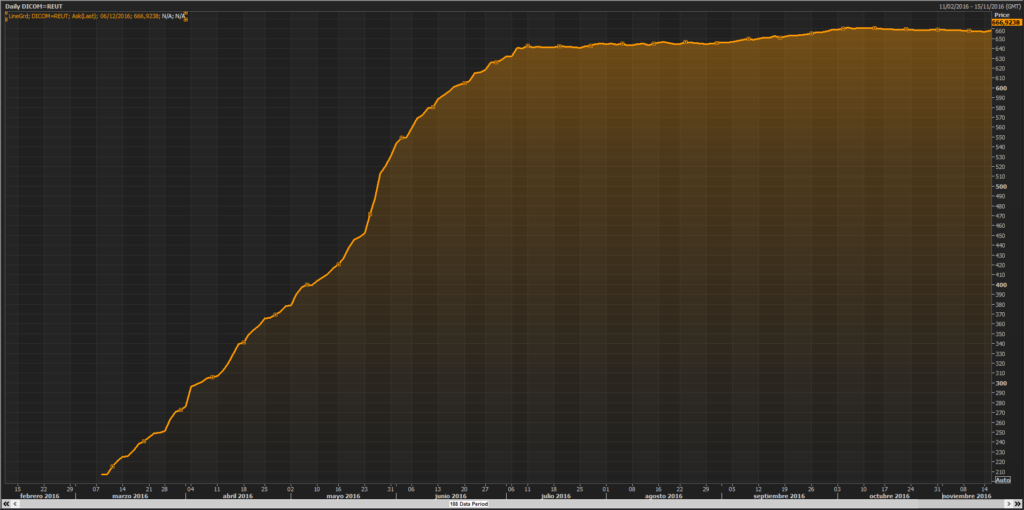Viewport: 1024px width, 510px height.
Task: Click the septiembre 2016 month label
Action: pos(778,496)
